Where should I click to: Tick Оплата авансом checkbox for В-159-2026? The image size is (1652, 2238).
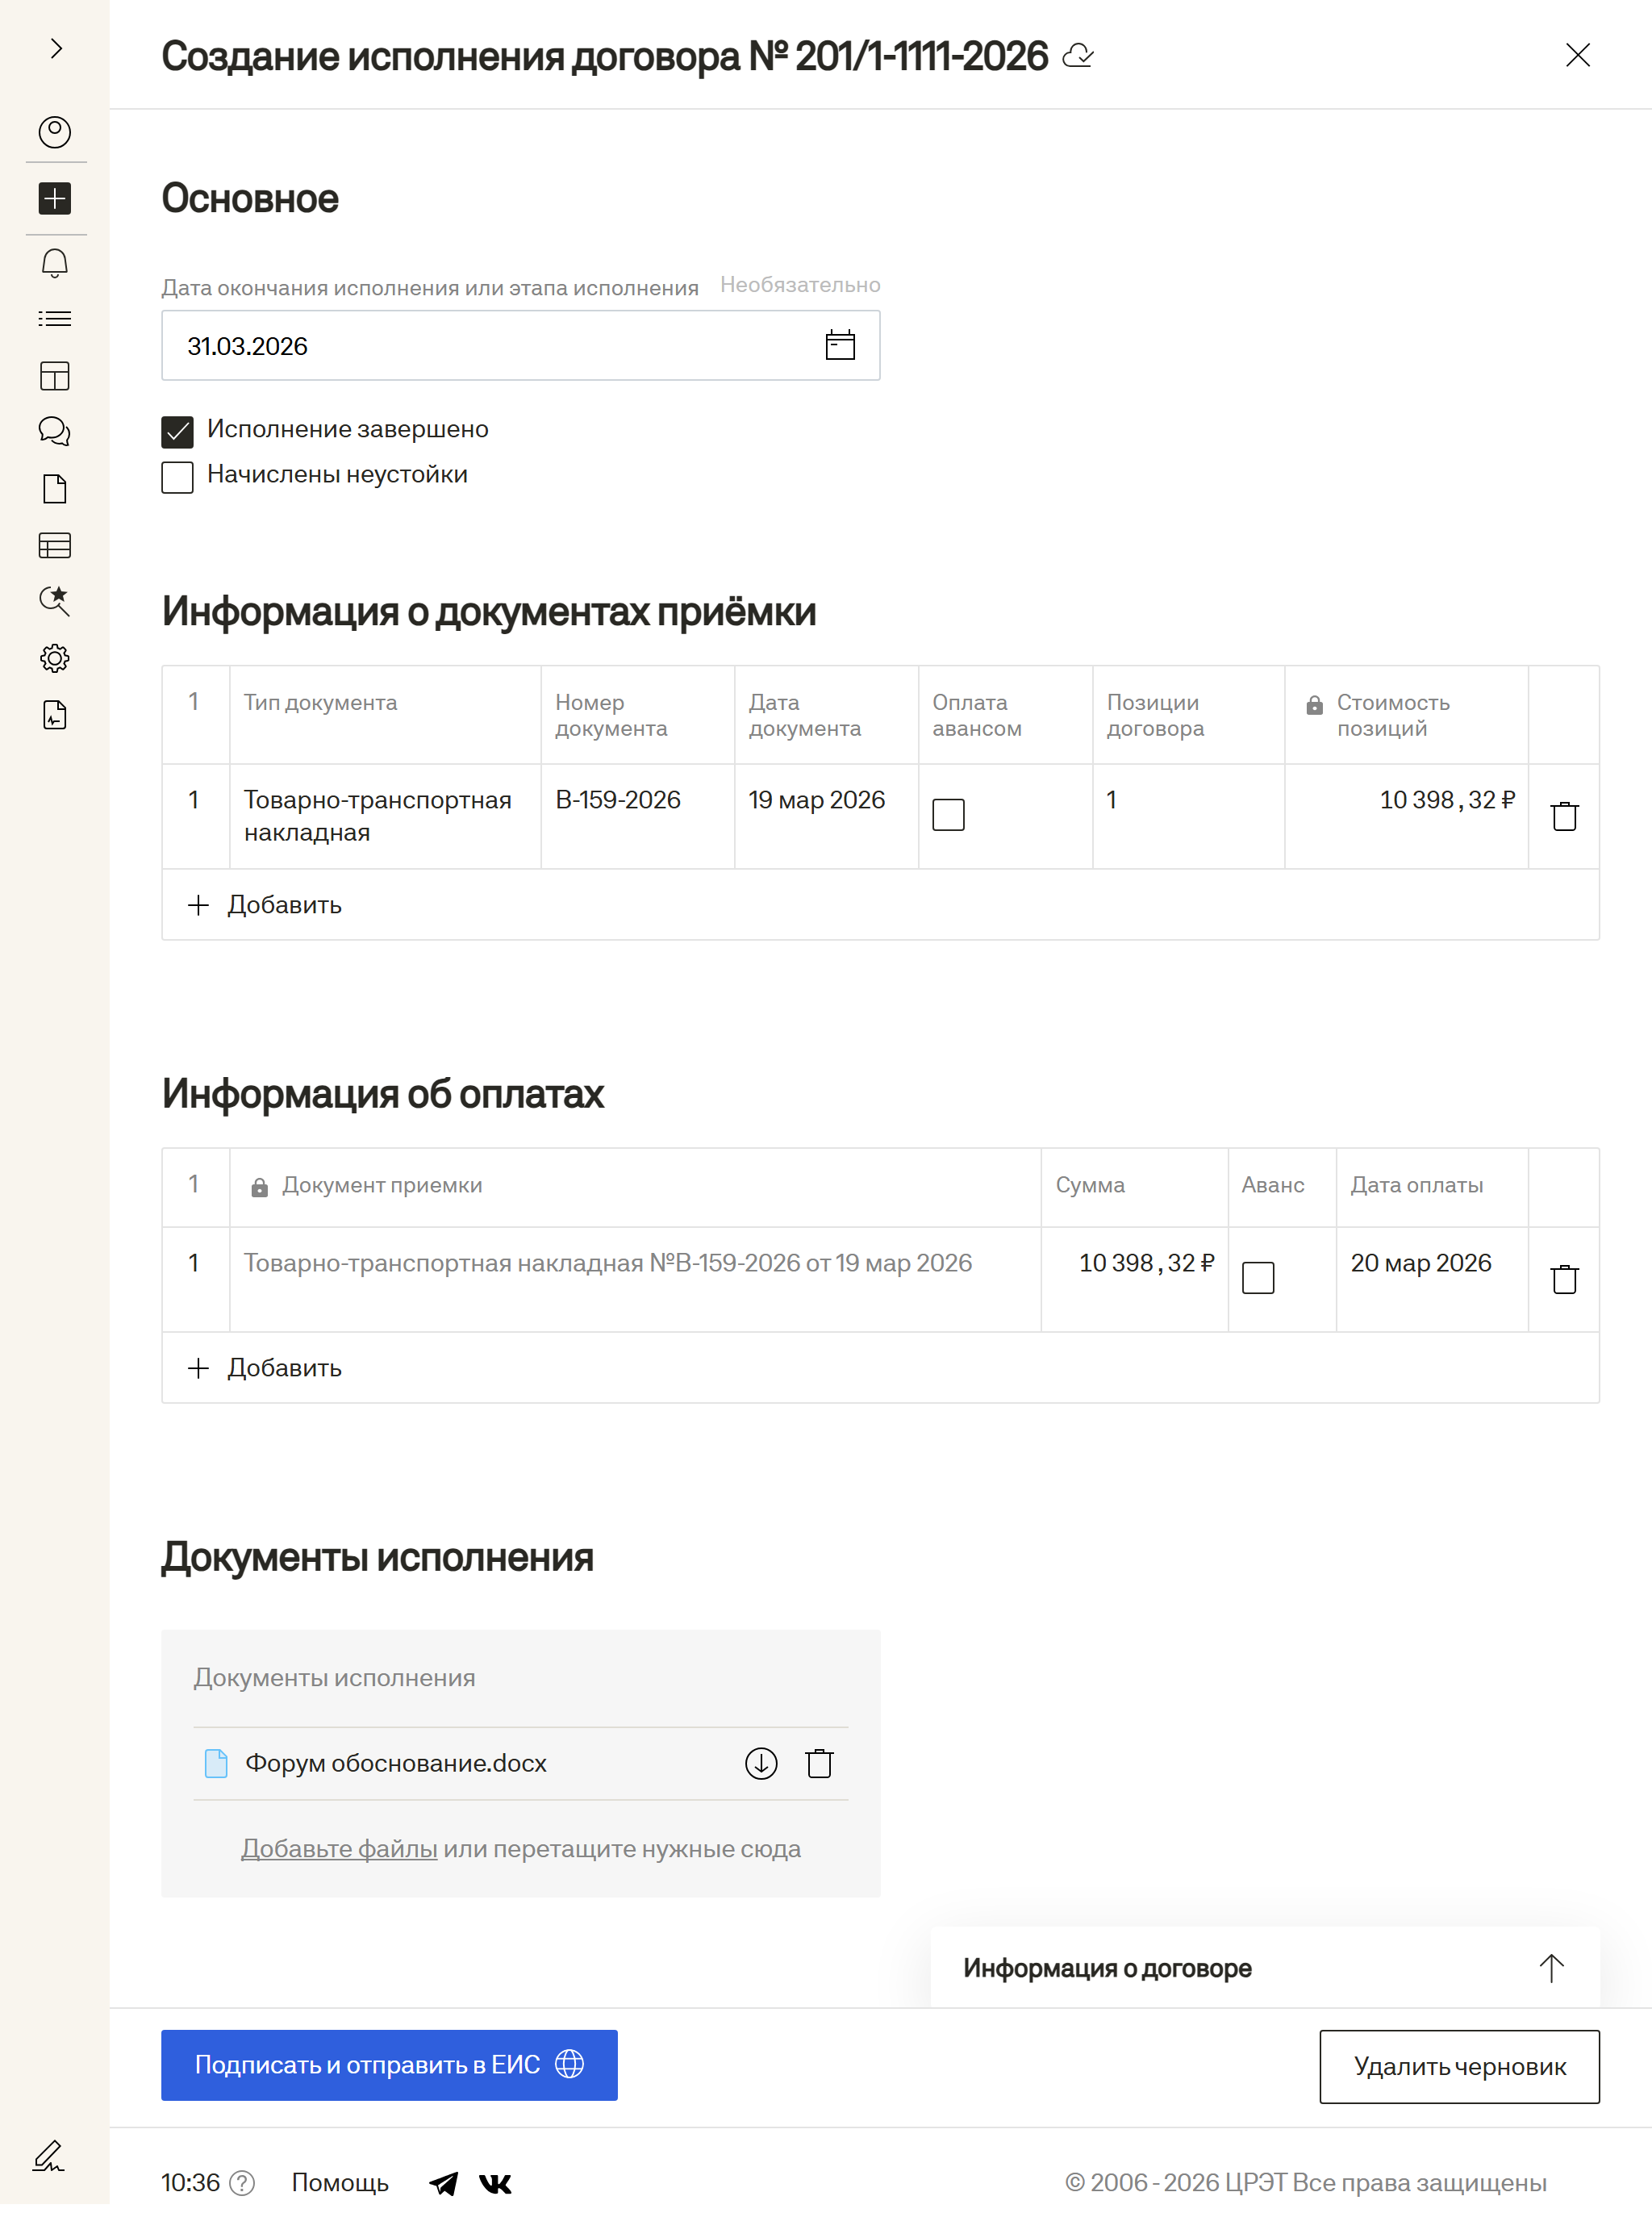coord(948,815)
